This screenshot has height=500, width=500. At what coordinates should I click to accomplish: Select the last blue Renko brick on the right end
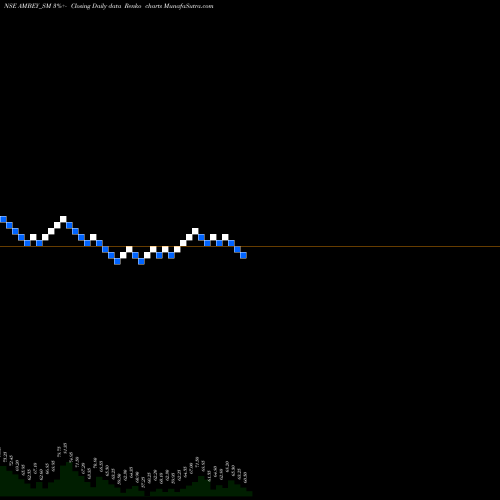pyautogui.click(x=243, y=255)
